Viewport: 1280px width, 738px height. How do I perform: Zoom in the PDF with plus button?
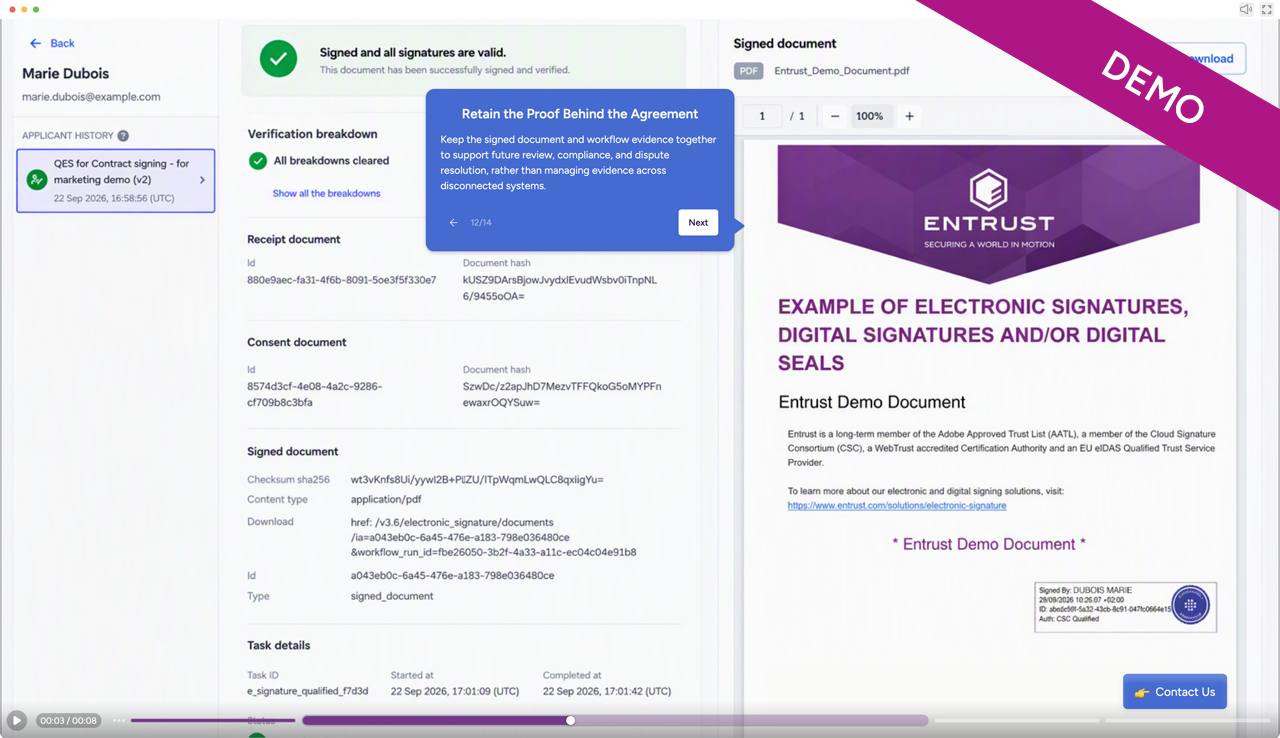tap(909, 116)
